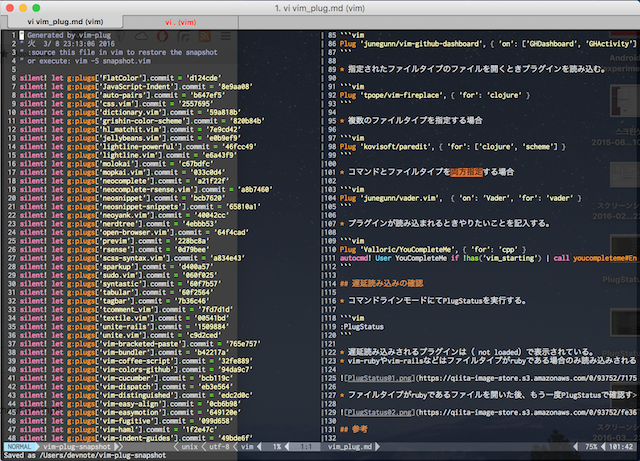Click the 'open-browser.vim' commit line
The image size is (640, 461).
(134, 232)
